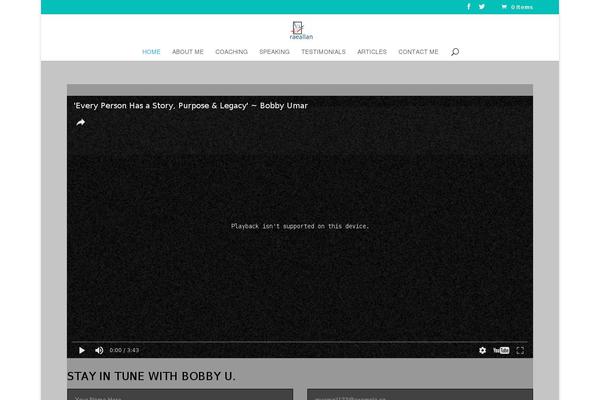Open the cart showing 0 Items

[x=517, y=7]
